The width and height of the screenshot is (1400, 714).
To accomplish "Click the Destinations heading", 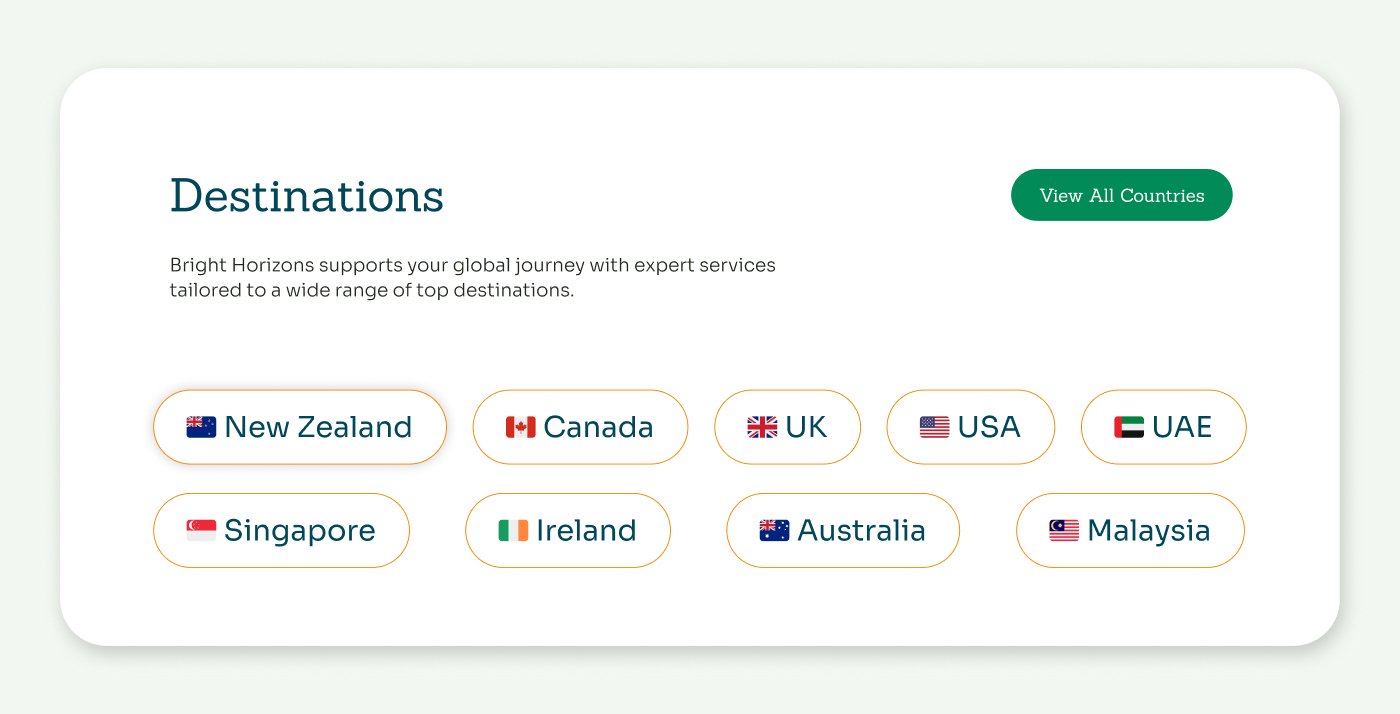I will (x=306, y=196).
